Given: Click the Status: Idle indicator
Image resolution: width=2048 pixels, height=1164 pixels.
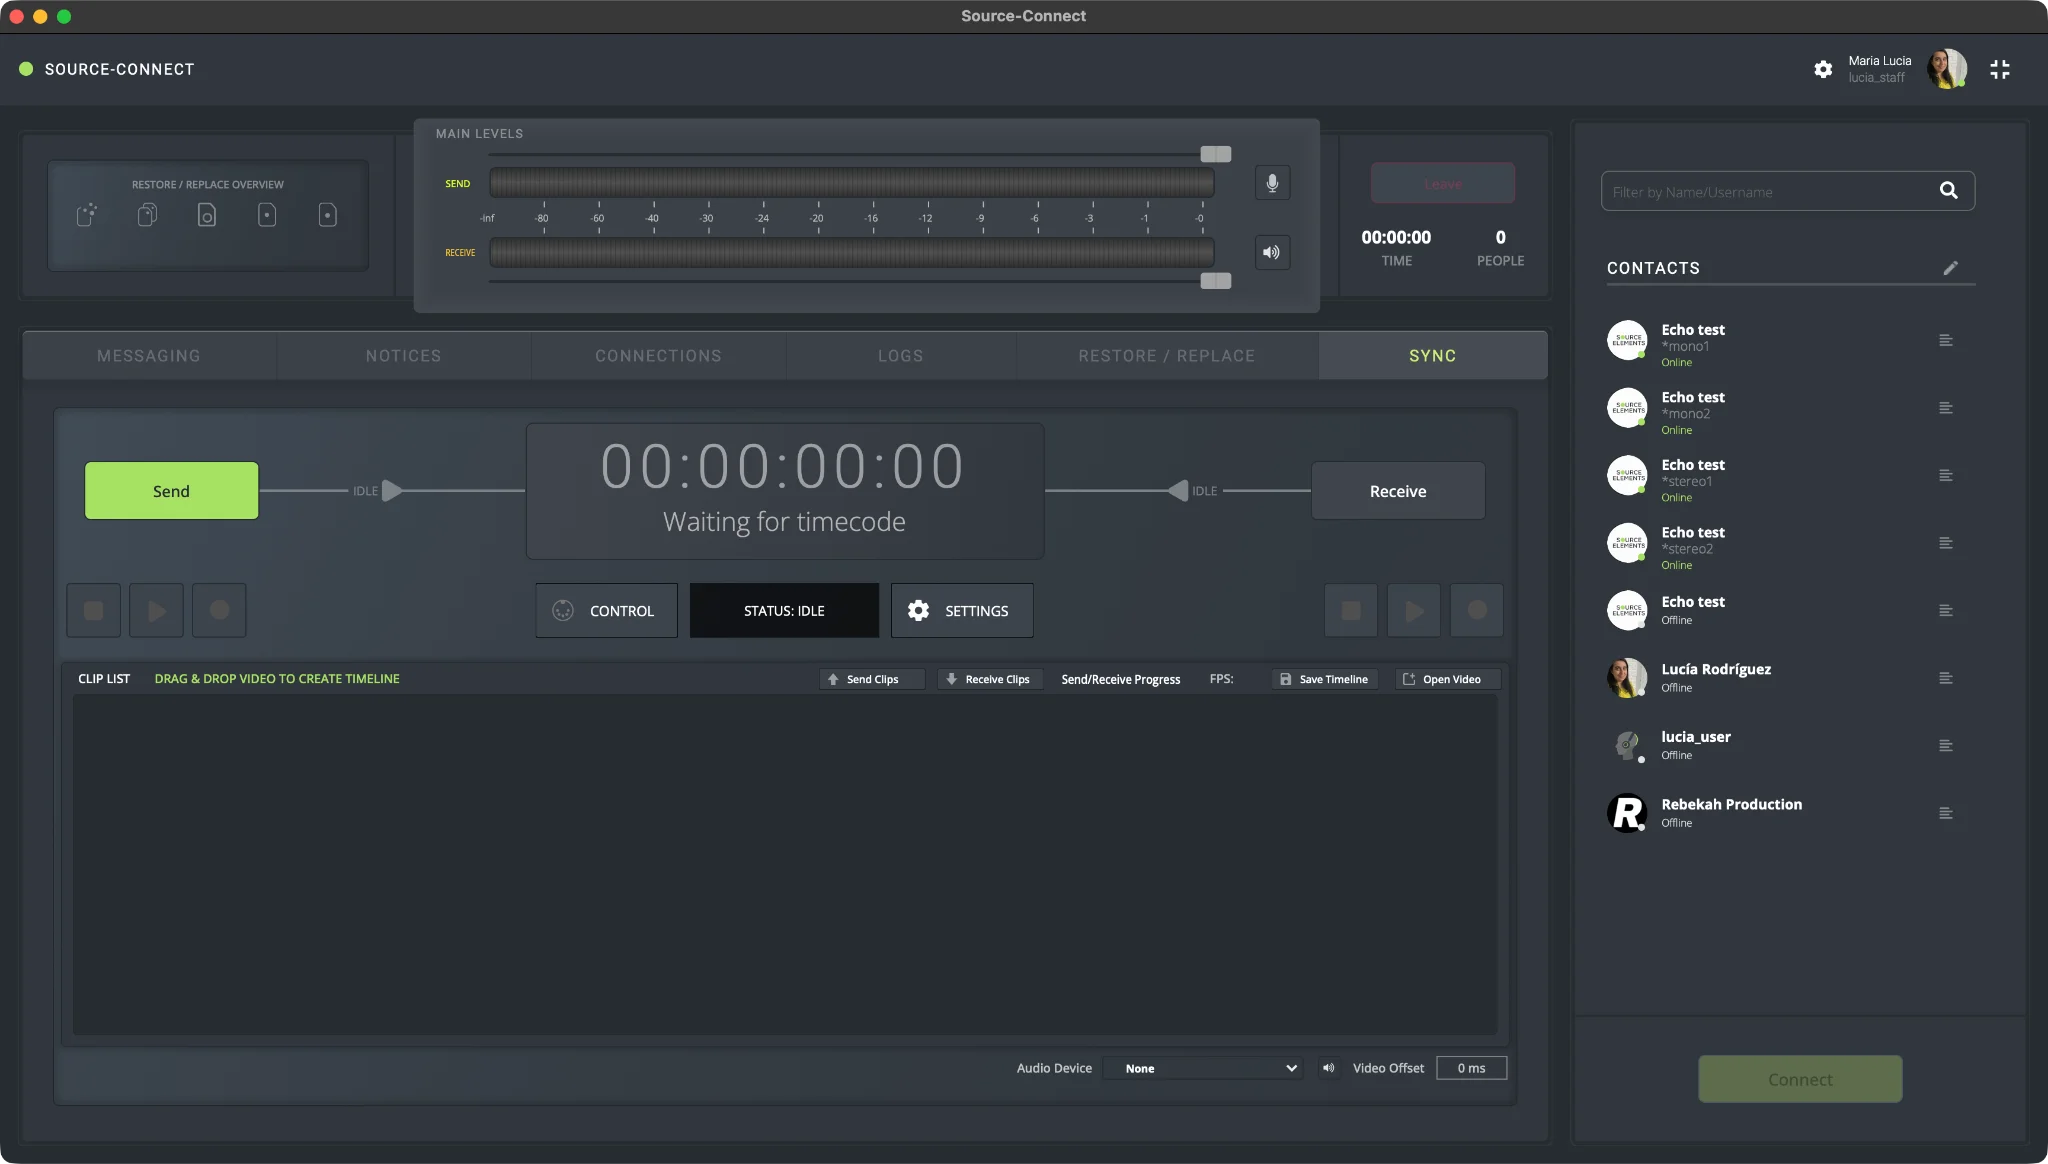Looking at the screenshot, I should click(x=784, y=610).
